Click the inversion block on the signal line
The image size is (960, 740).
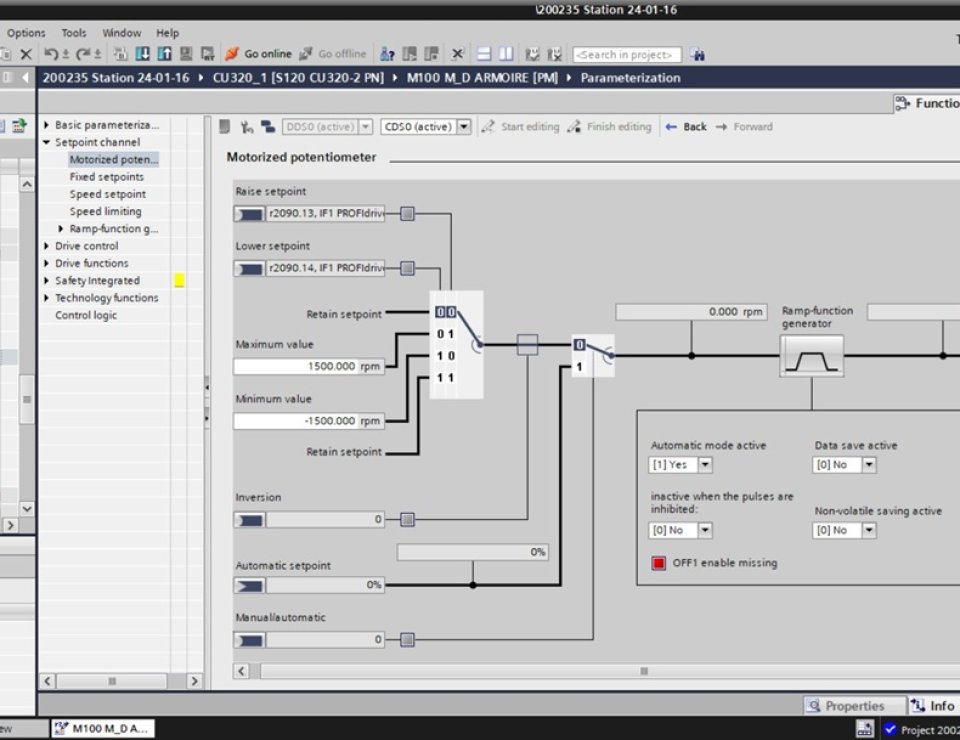click(x=528, y=345)
